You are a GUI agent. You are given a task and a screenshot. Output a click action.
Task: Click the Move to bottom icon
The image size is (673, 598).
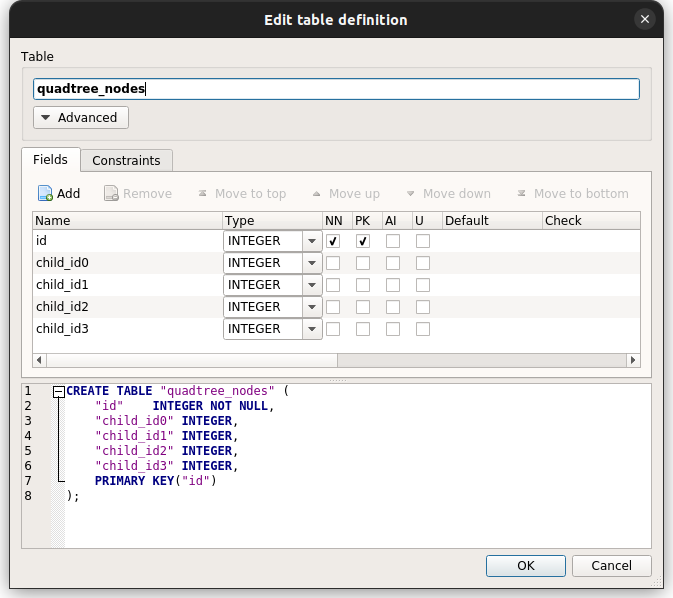pos(521,194)
